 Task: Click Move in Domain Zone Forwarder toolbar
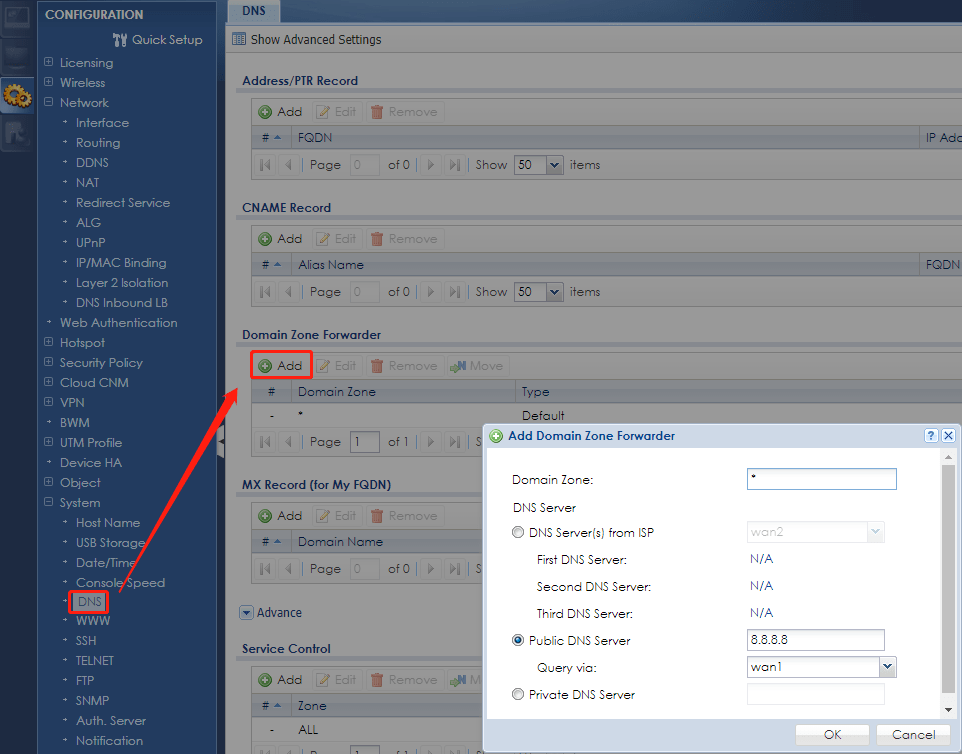click(x=477, y=366)
